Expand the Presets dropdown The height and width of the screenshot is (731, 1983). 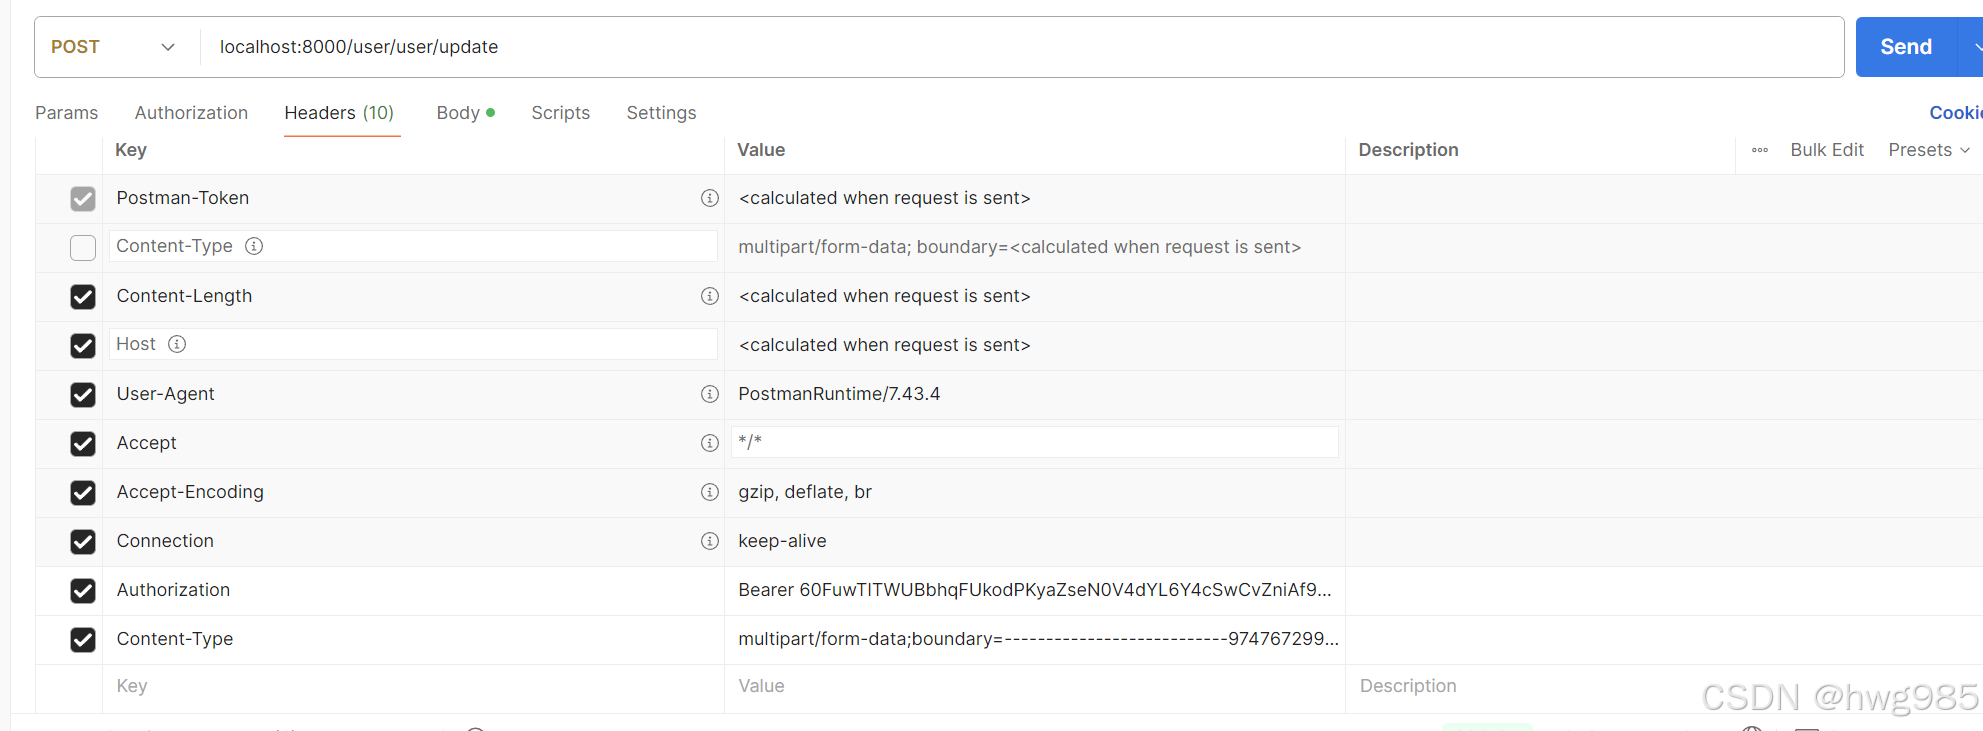pos(1929,150)
